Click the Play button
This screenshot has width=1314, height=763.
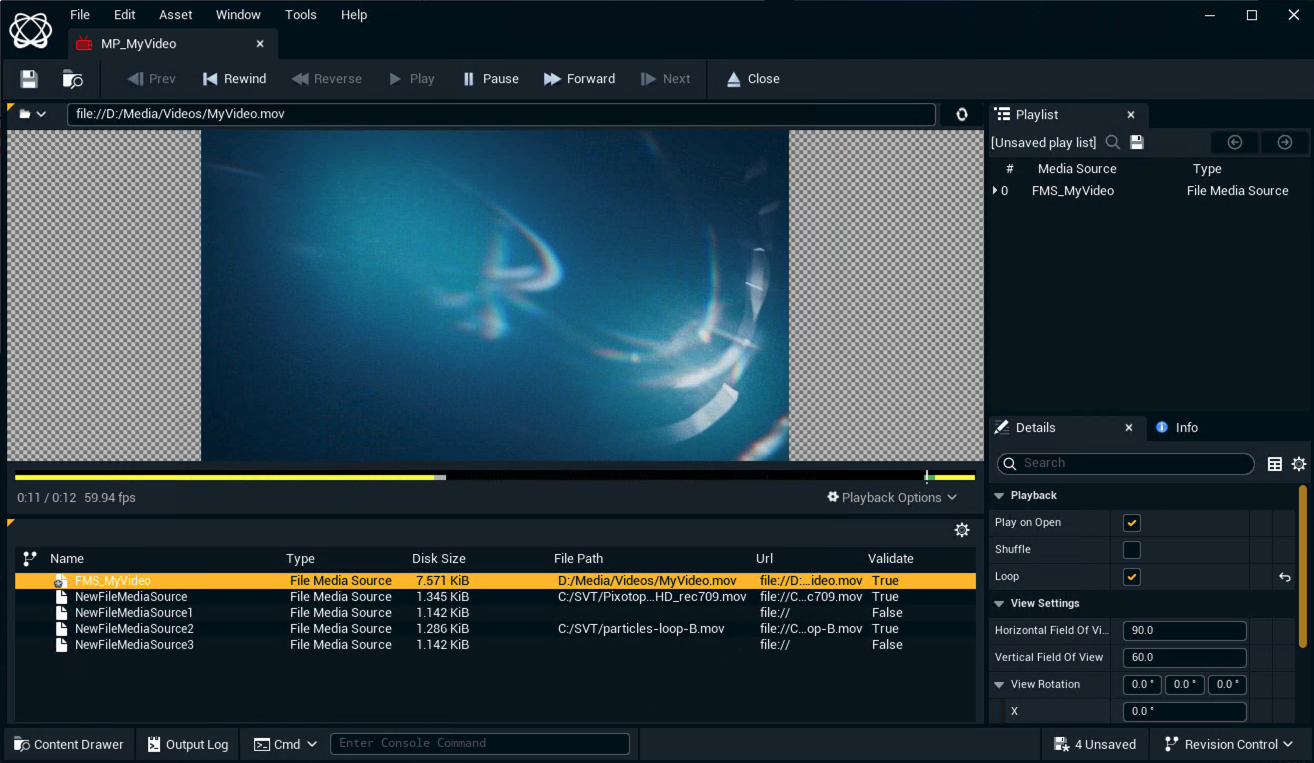click(x=412, y=79)
